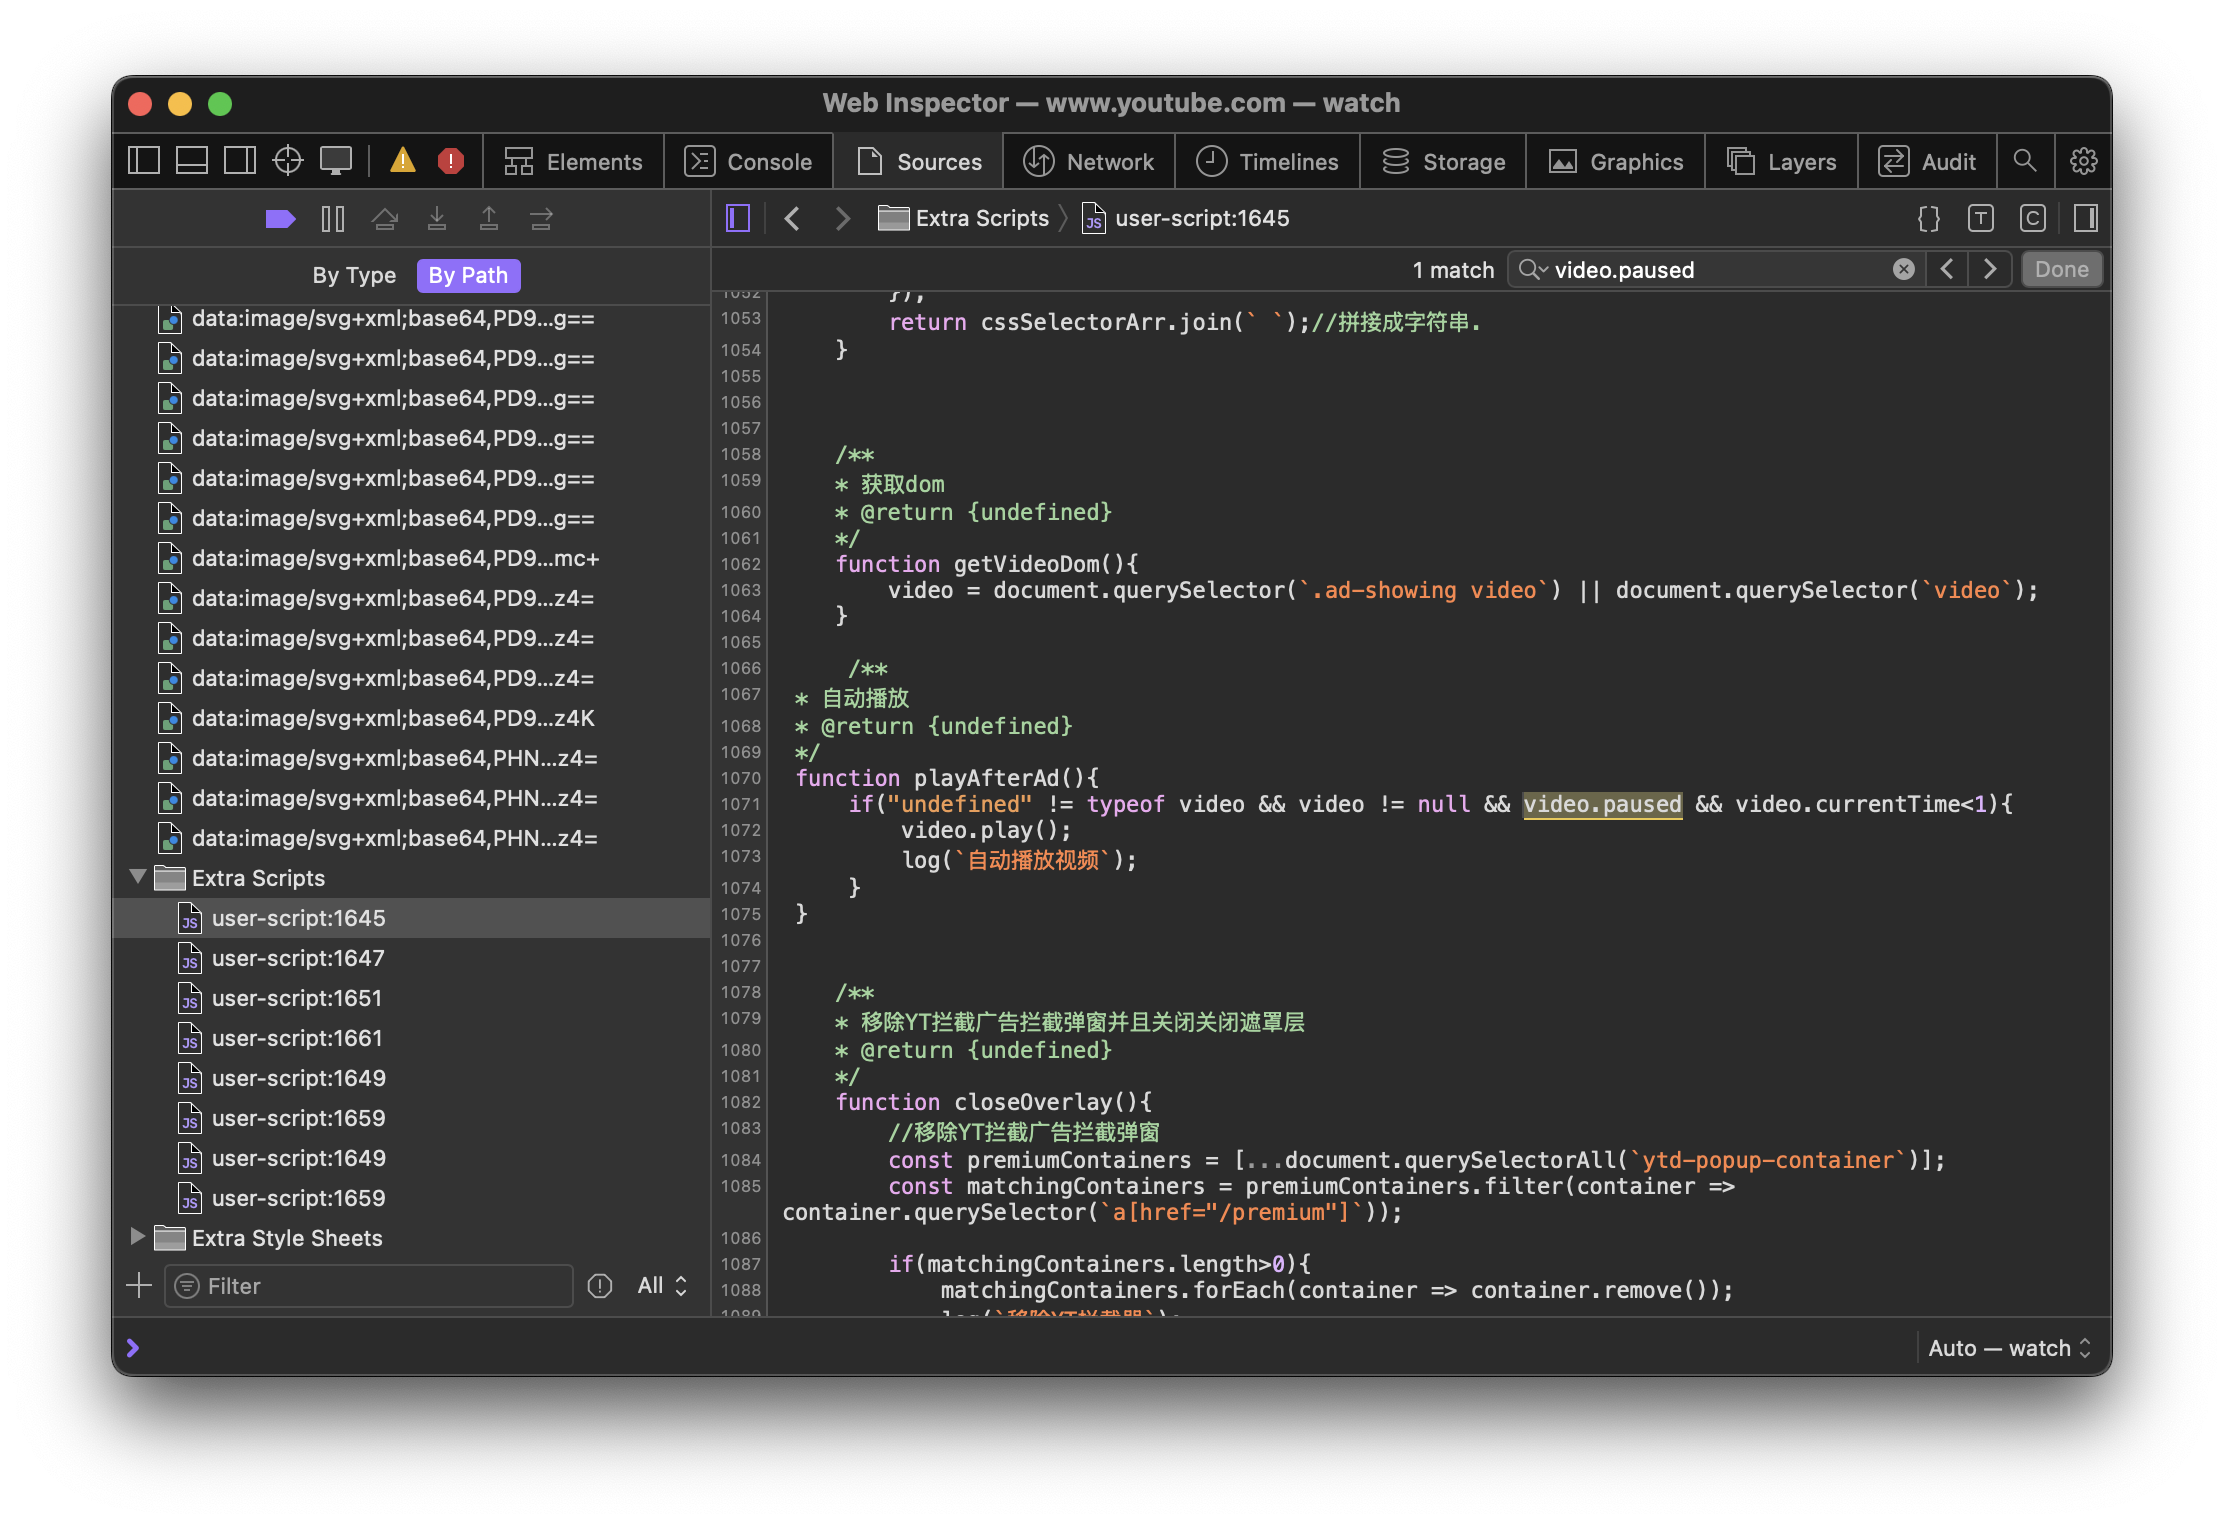
Task: Toggle the navigation sidebar visibility button
Action: pyautogui.click(x=738, y=219)
